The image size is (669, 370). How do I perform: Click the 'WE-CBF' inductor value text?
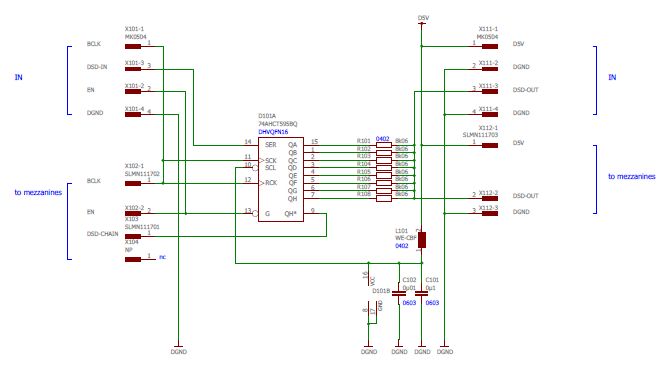click(x=405, y=238)
